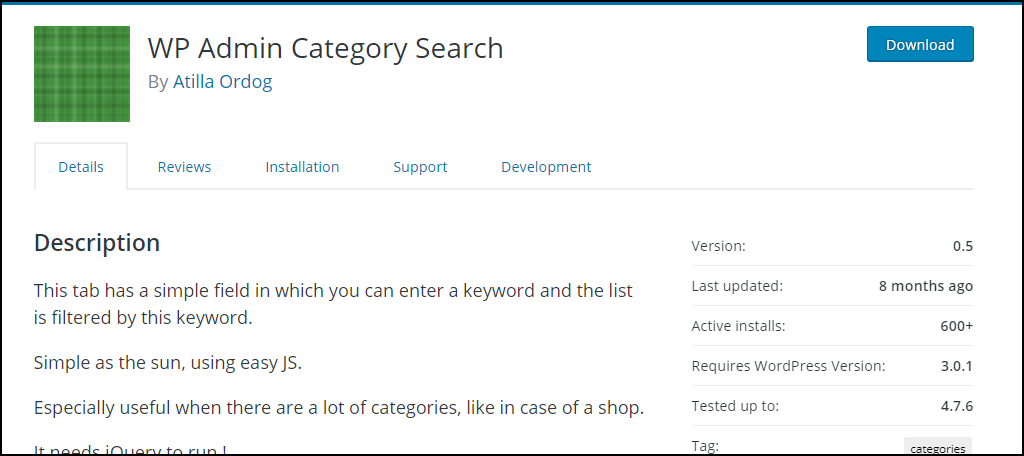1024x456 pixels.
Task: Go to the Support tab
Action: tap(420, 167)
